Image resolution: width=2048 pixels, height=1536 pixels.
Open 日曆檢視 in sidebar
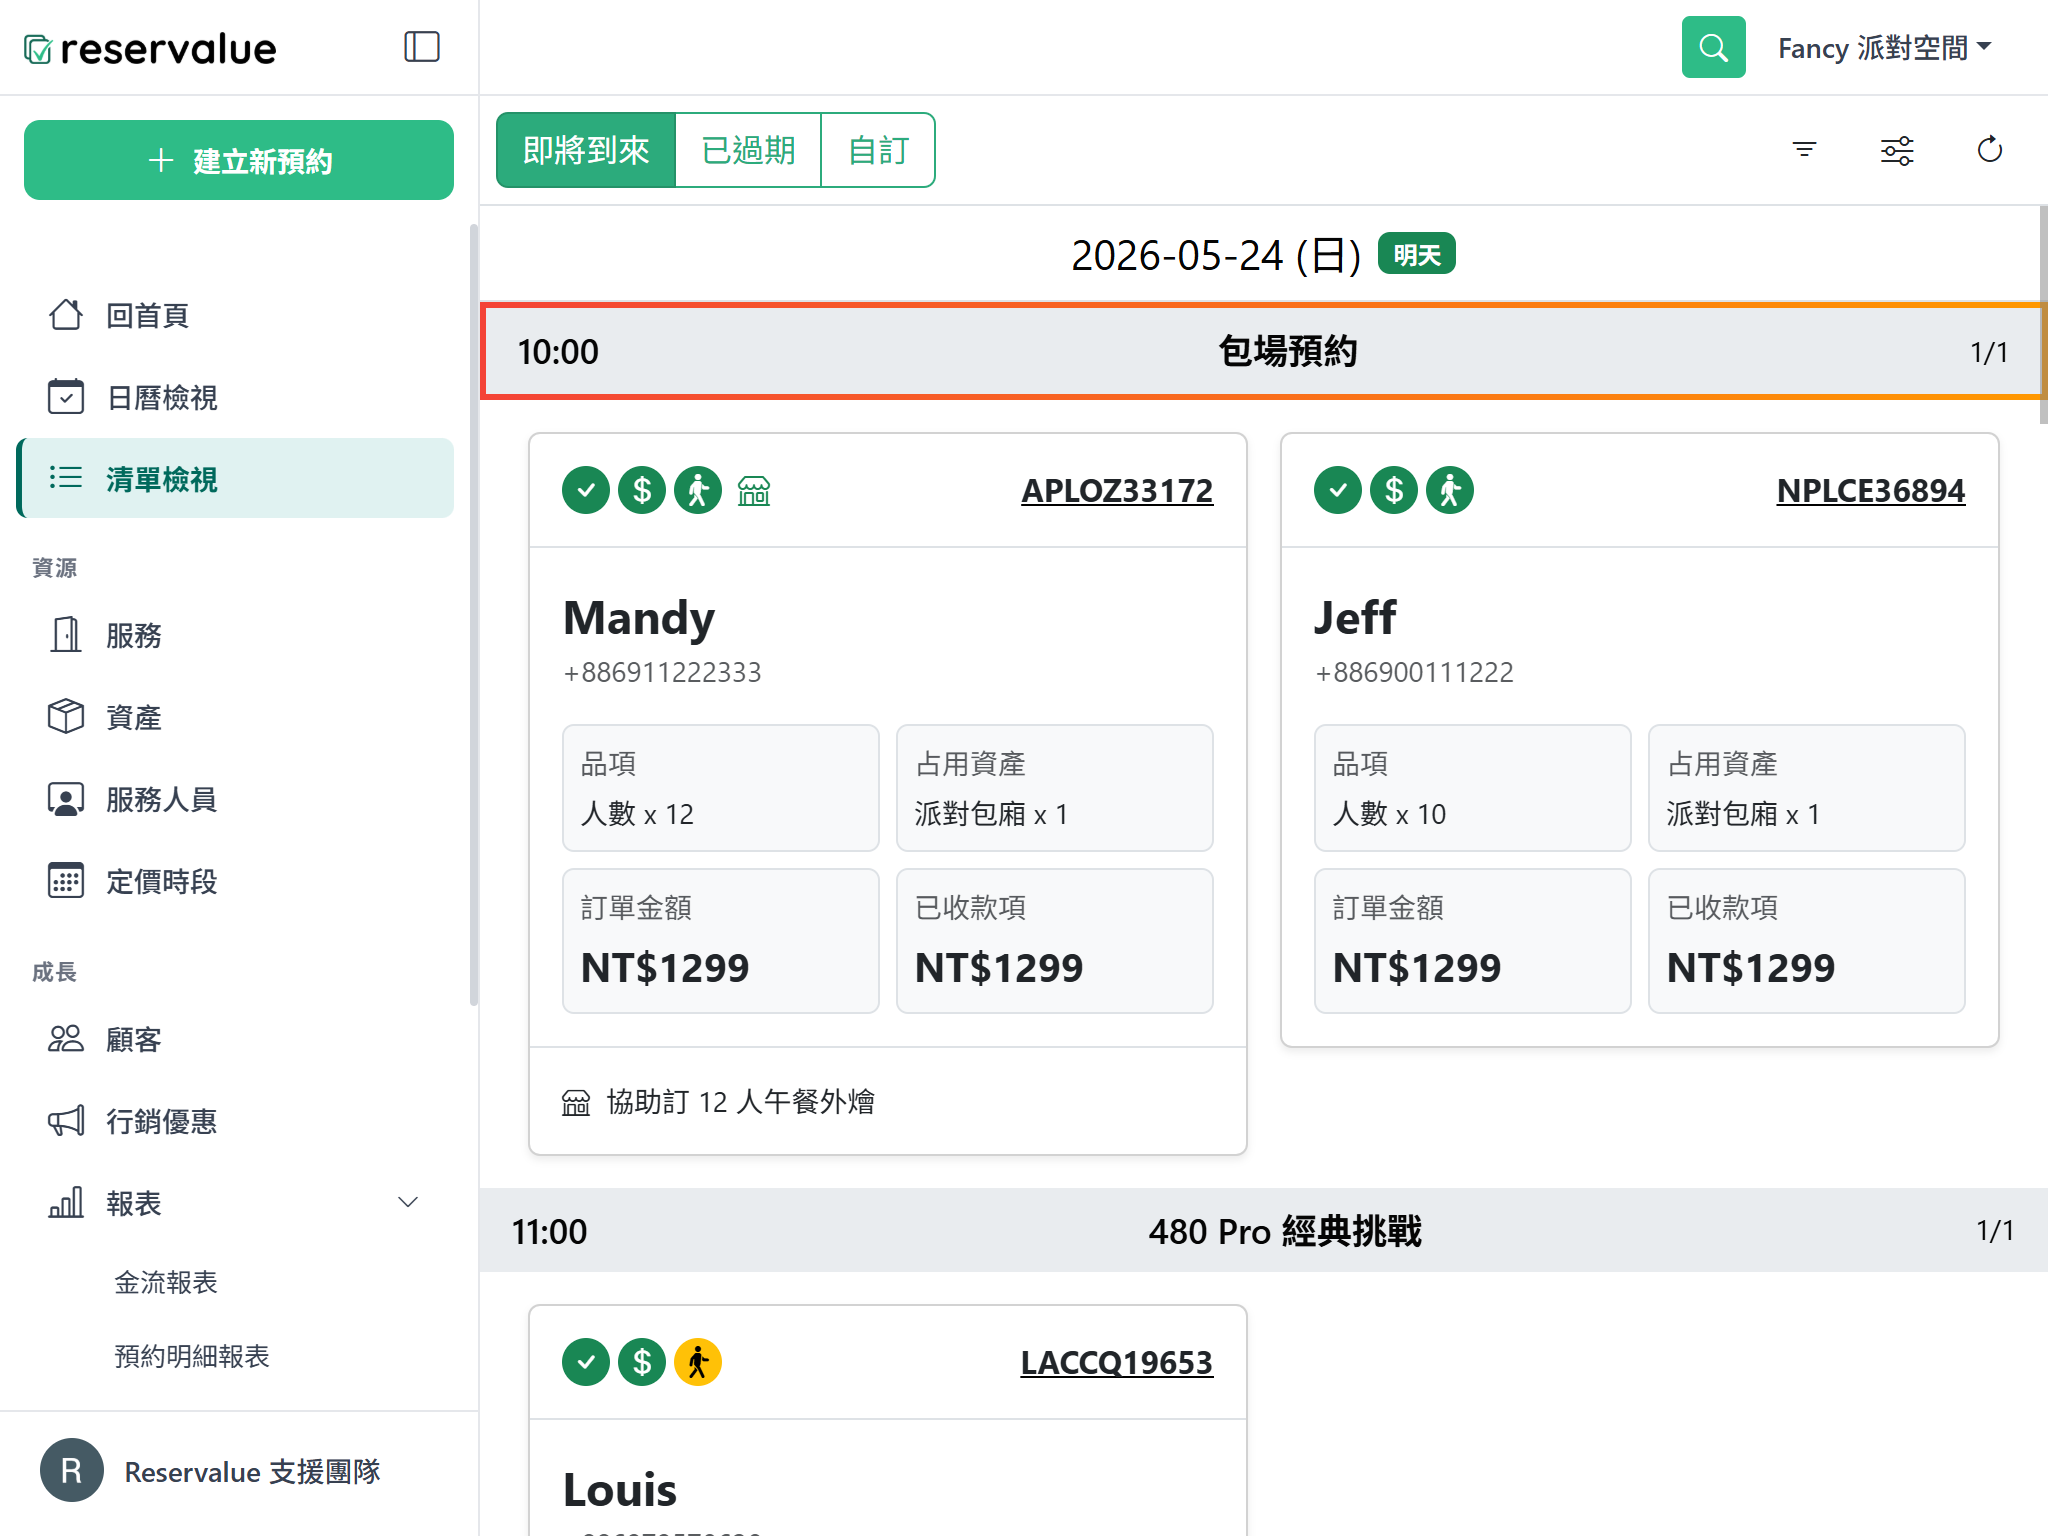237,397
